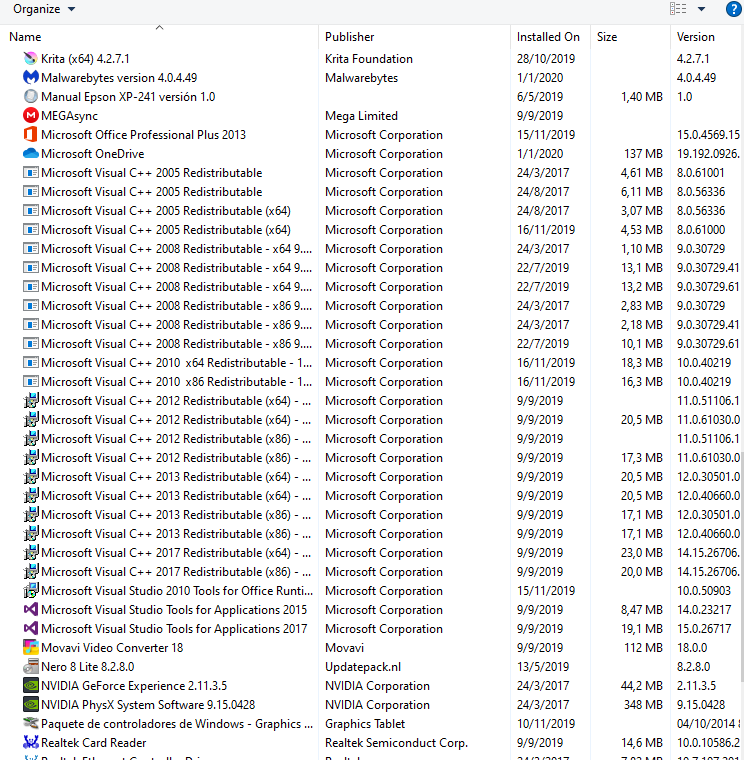744x760 pixels.
Task: Click the 44,2 MB size value
Action: (642, 685)
